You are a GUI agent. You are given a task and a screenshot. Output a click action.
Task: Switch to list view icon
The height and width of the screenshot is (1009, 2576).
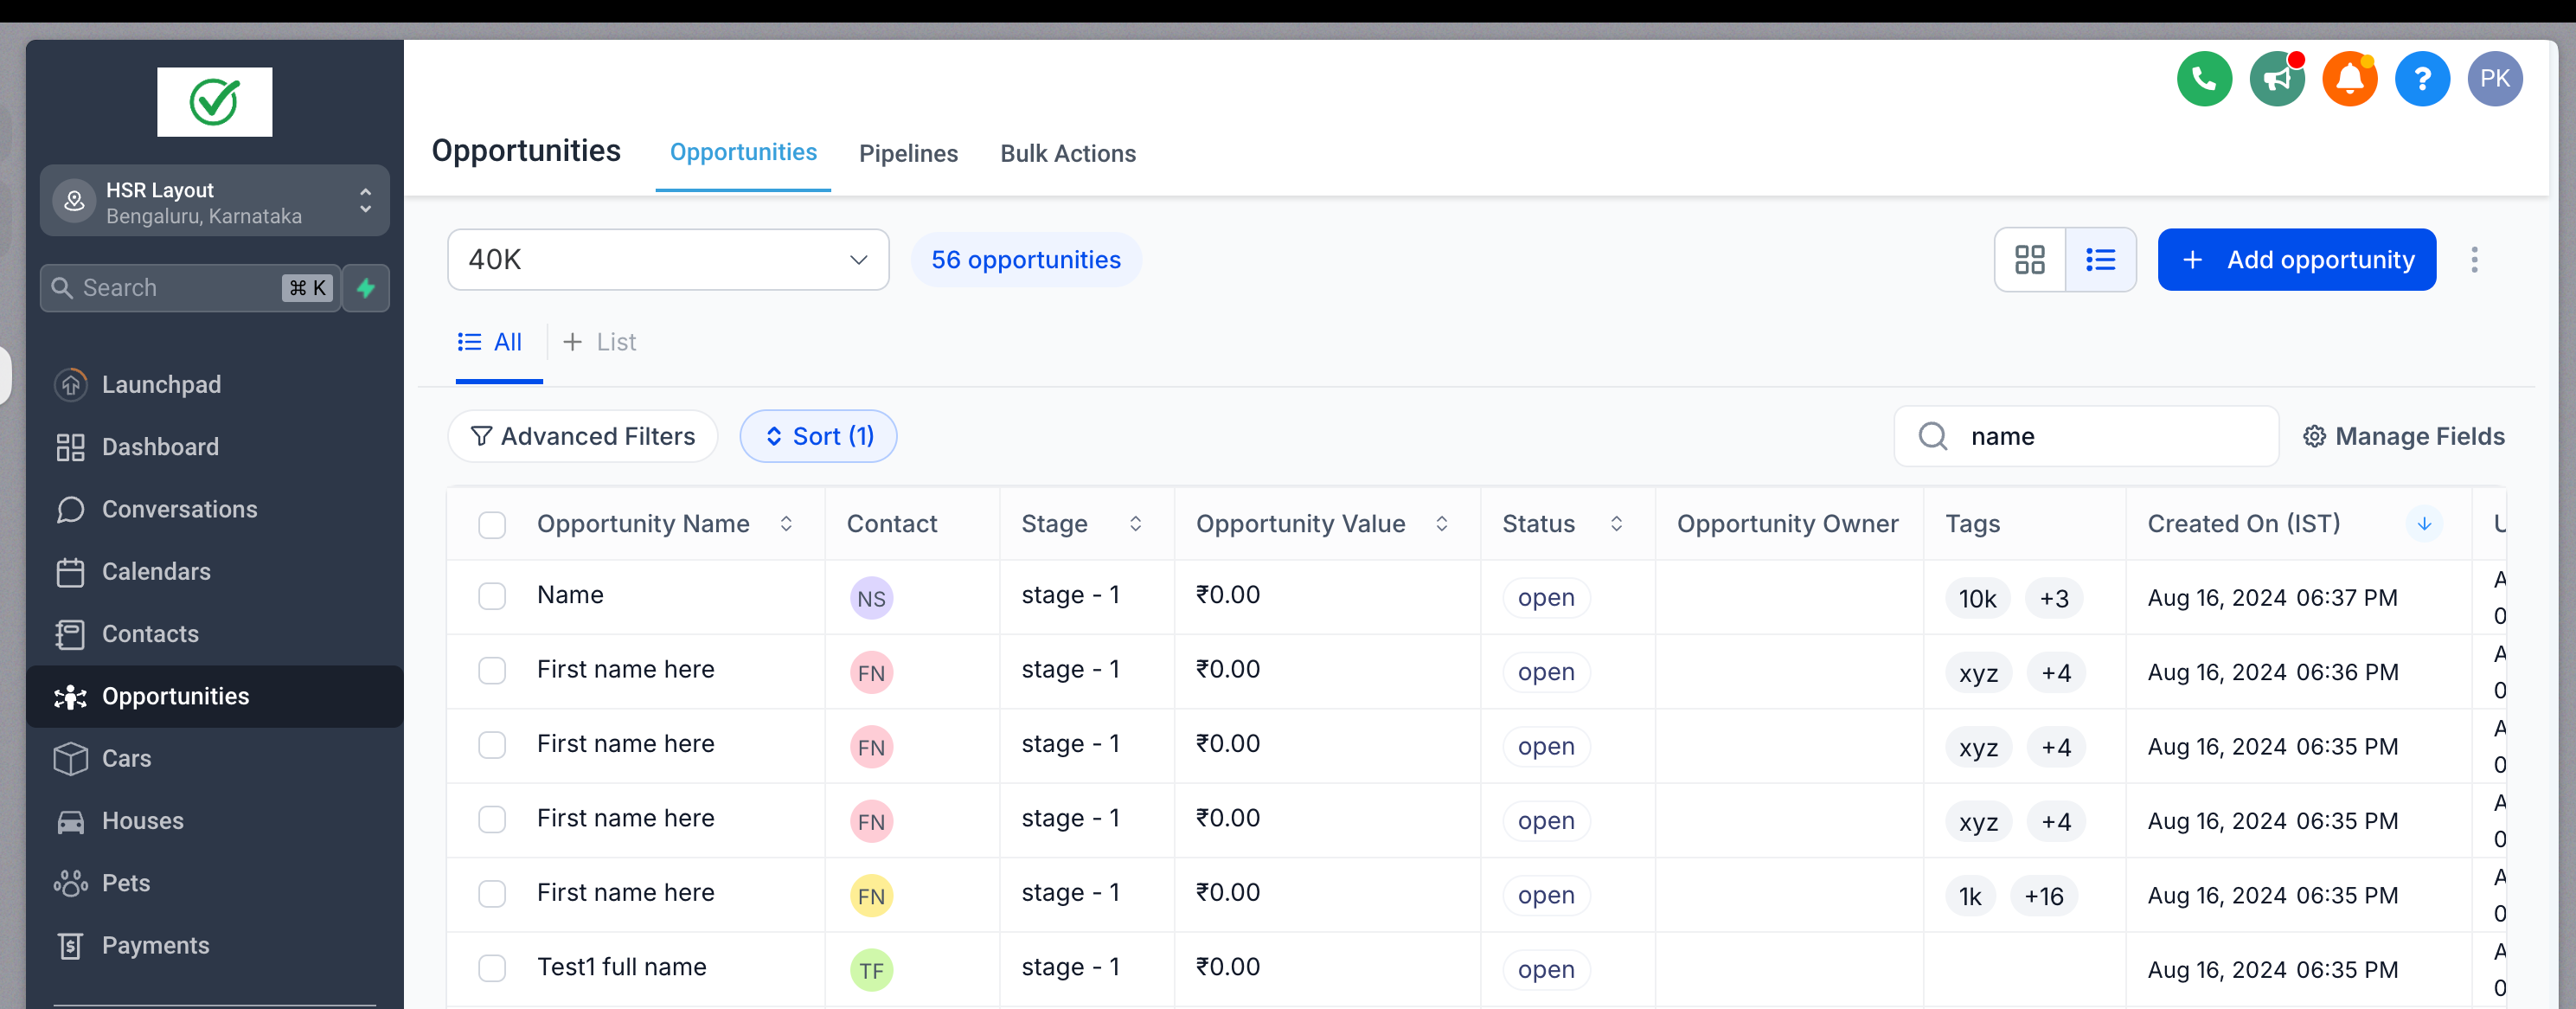(2100, 260)
